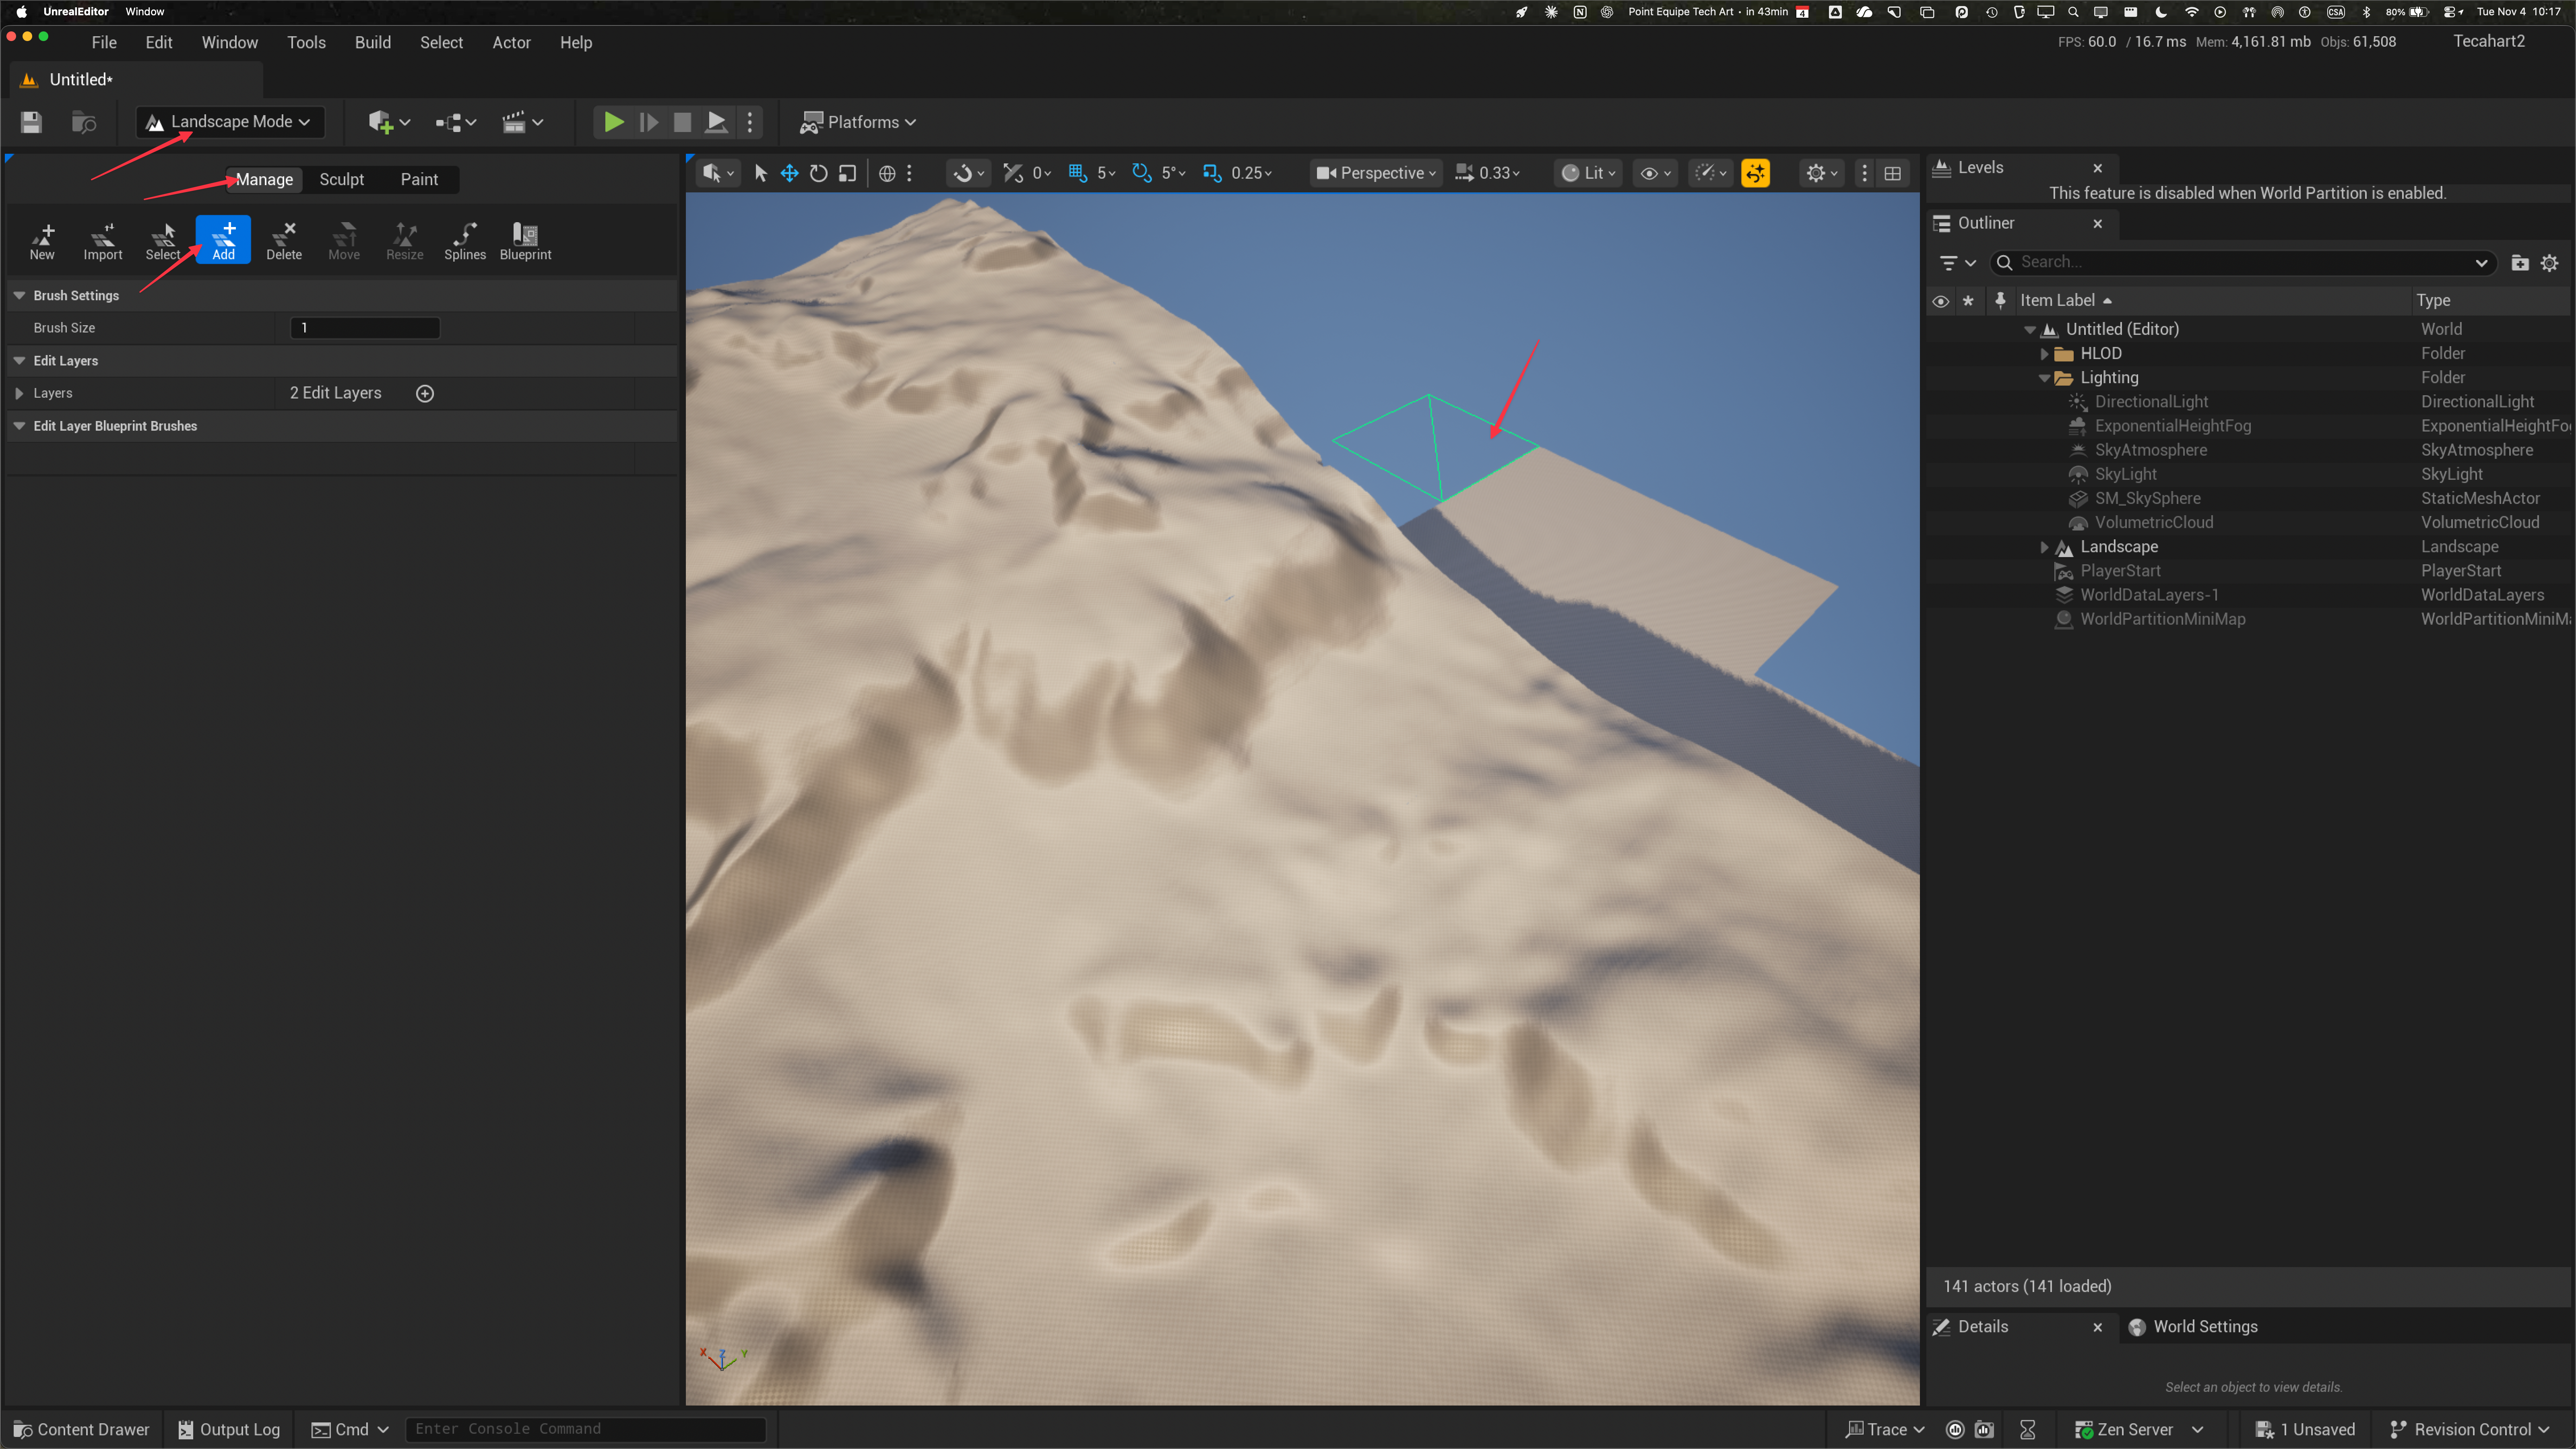Select the landscape New tool
This screenshot has height=1449, width=2576.
pos(42,241)
